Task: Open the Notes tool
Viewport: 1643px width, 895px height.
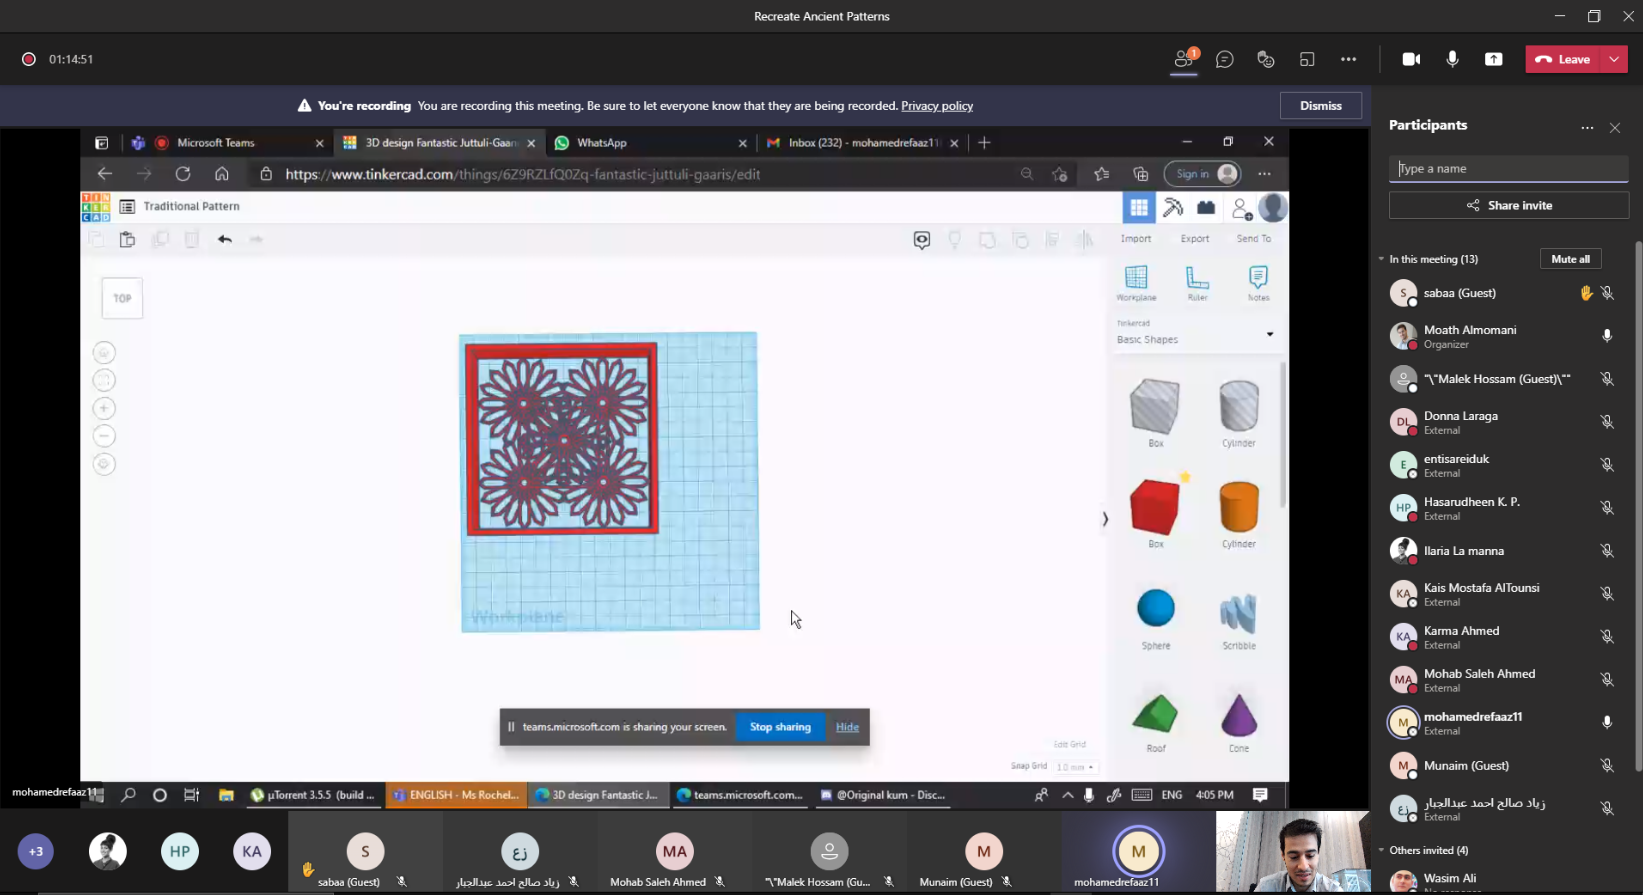Action: (1258, 283)
